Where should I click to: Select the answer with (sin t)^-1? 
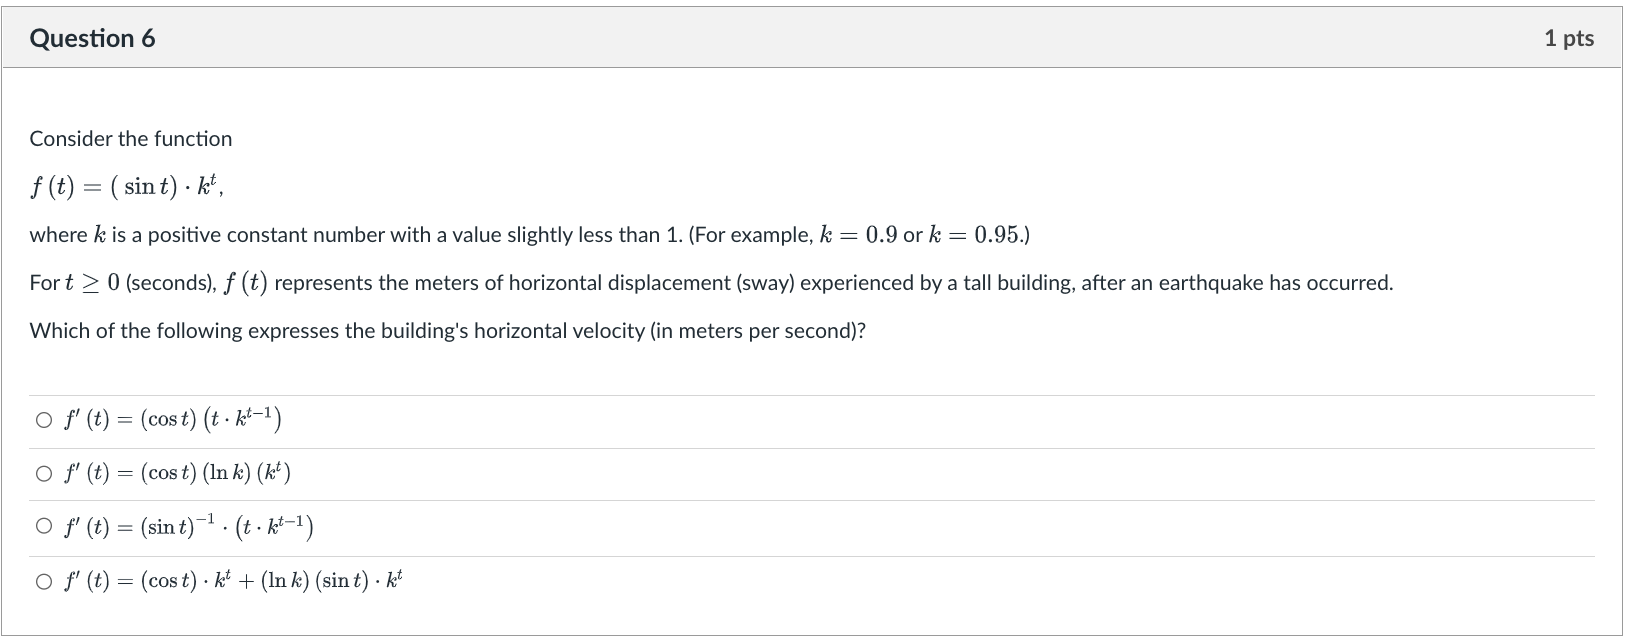(x=44, y=527)
